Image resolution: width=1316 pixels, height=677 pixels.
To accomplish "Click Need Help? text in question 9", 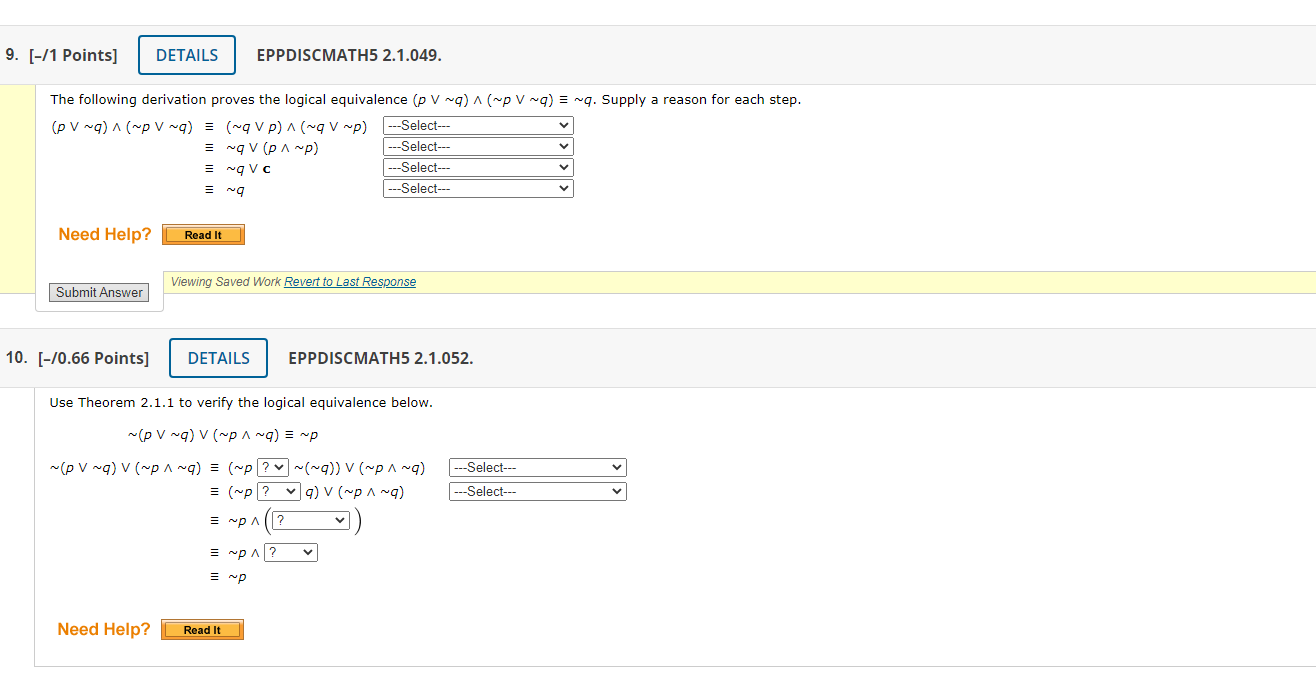I will pos(105,234).
